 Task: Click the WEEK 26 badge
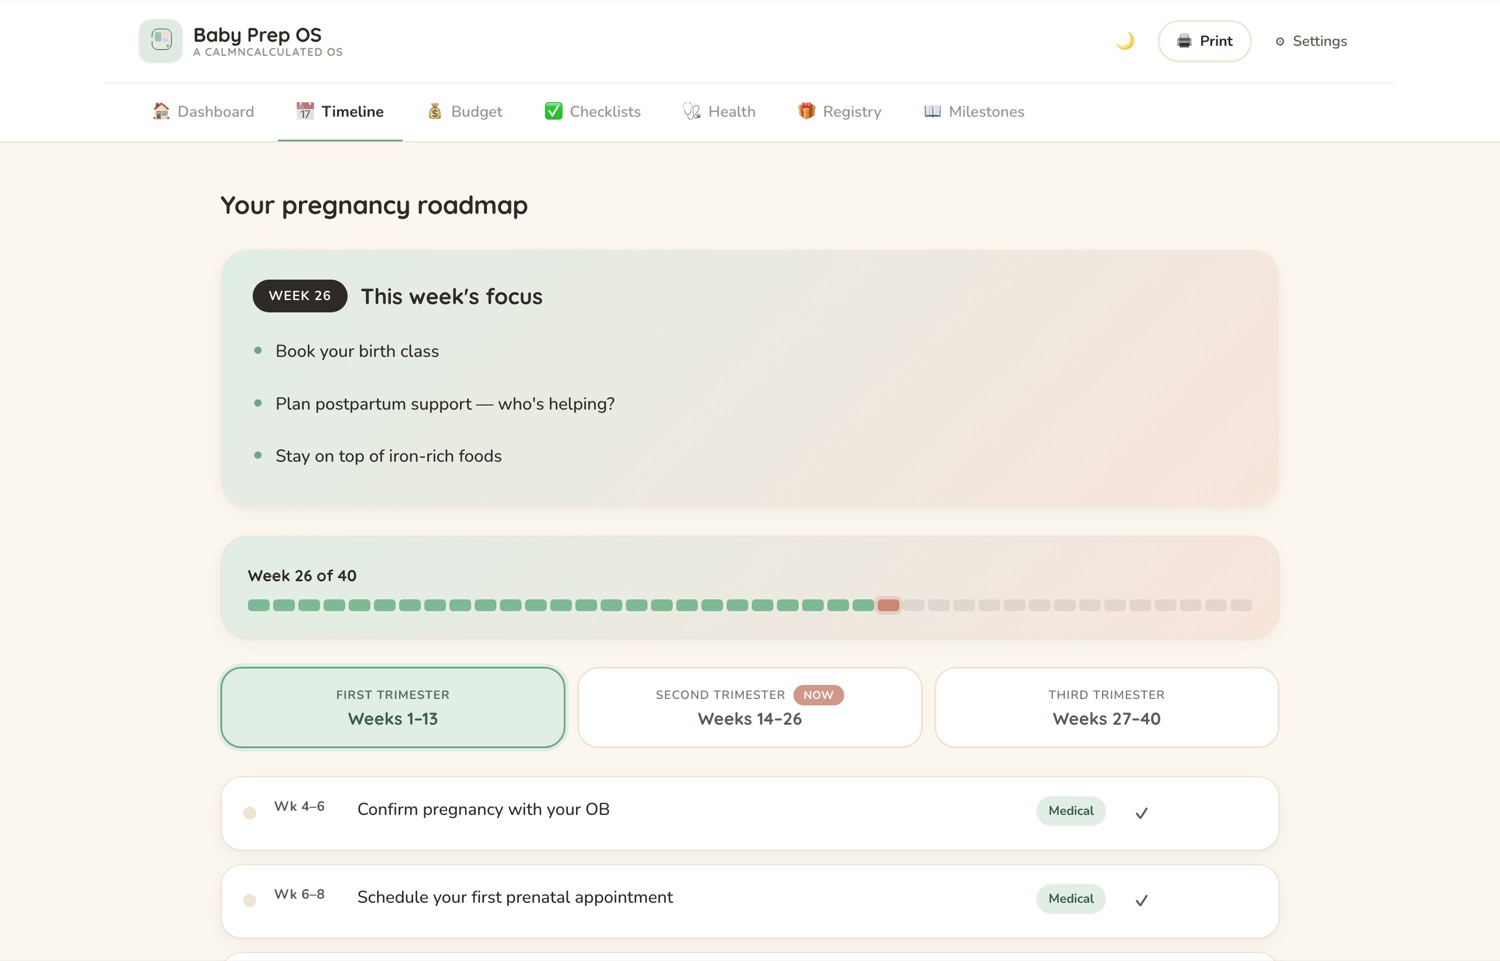tap(300, 296)
